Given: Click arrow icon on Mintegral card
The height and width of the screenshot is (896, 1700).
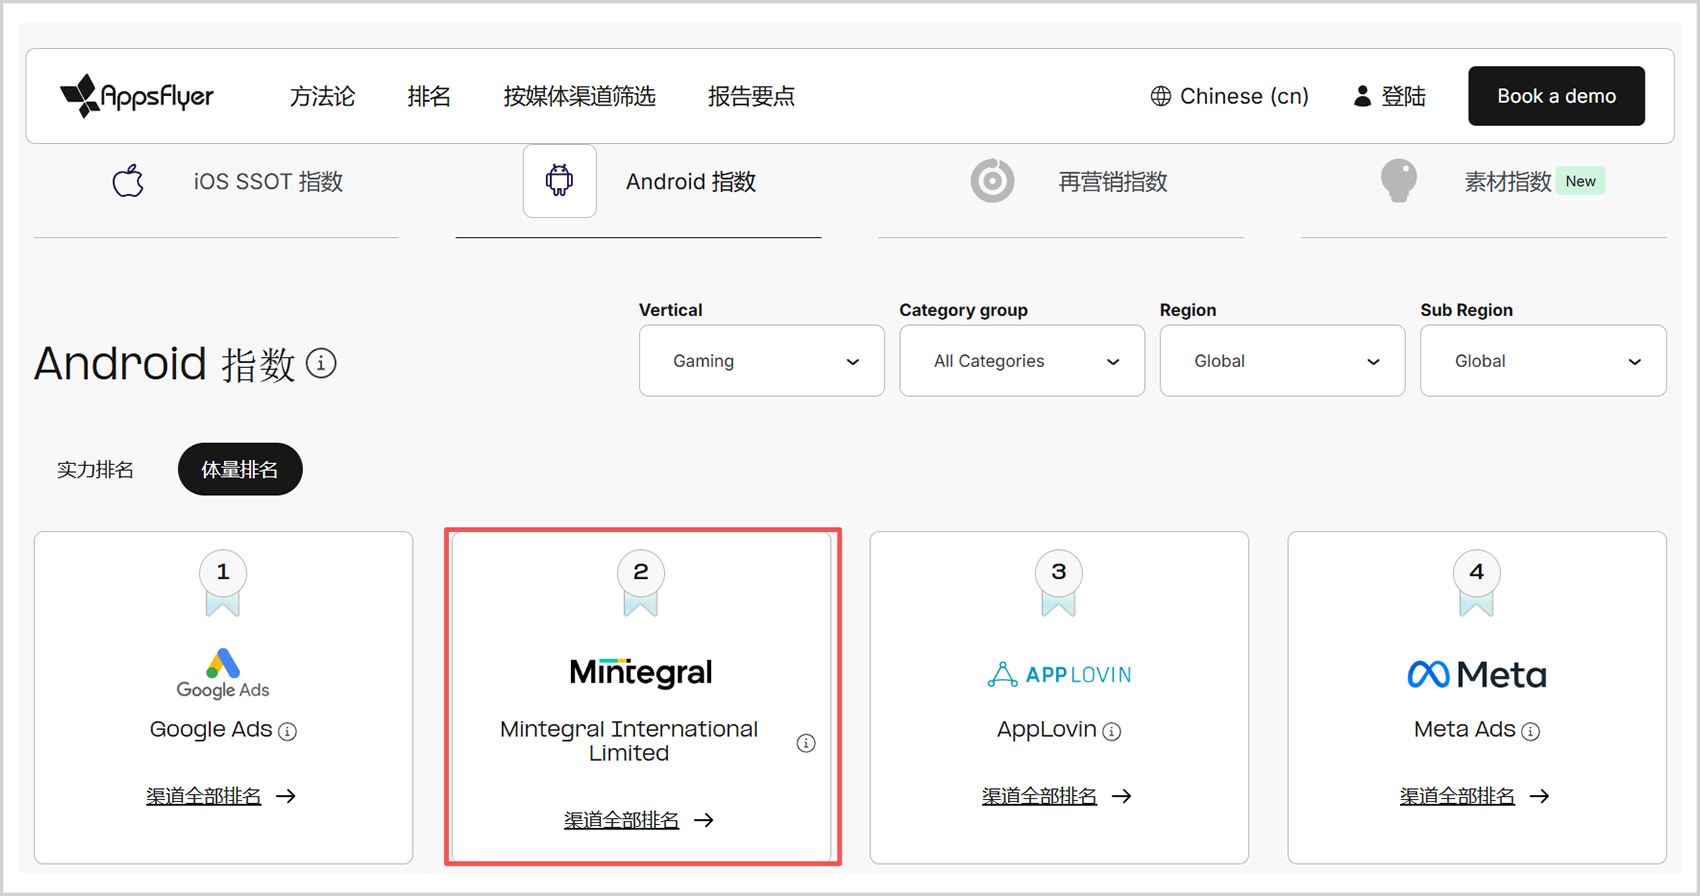Looking at the screenshot, I should pos(704,820).
